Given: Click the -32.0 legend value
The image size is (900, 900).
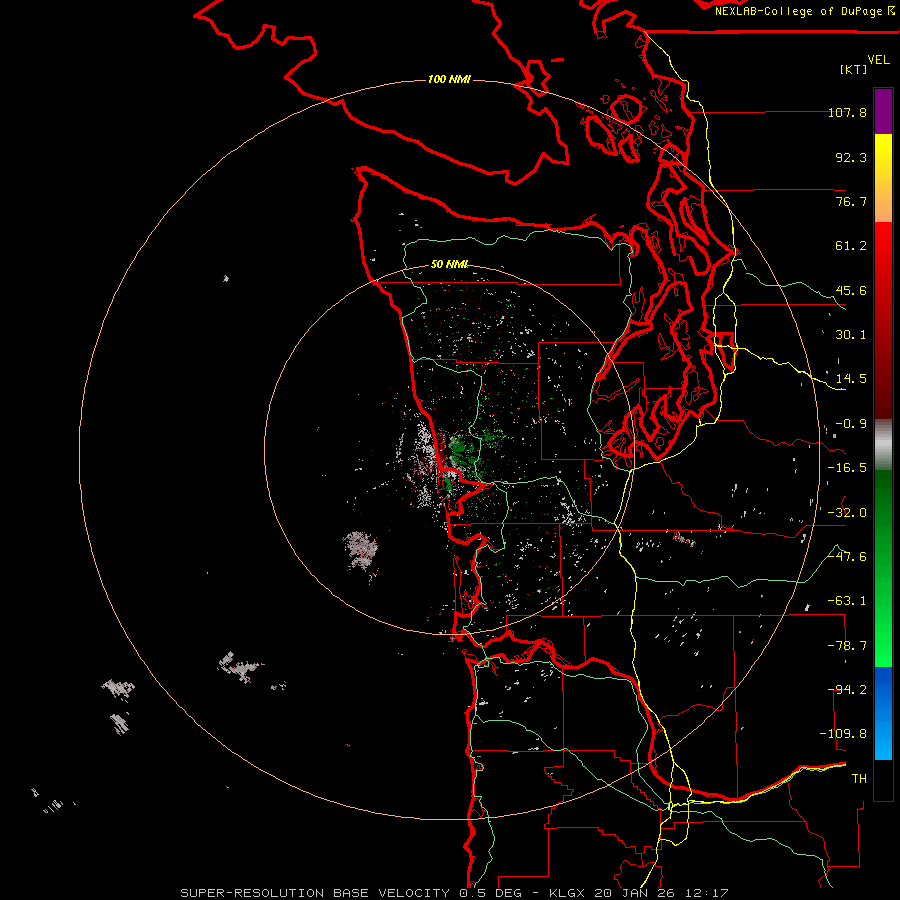Looking at the screenshot, I should tap(847, 513).
